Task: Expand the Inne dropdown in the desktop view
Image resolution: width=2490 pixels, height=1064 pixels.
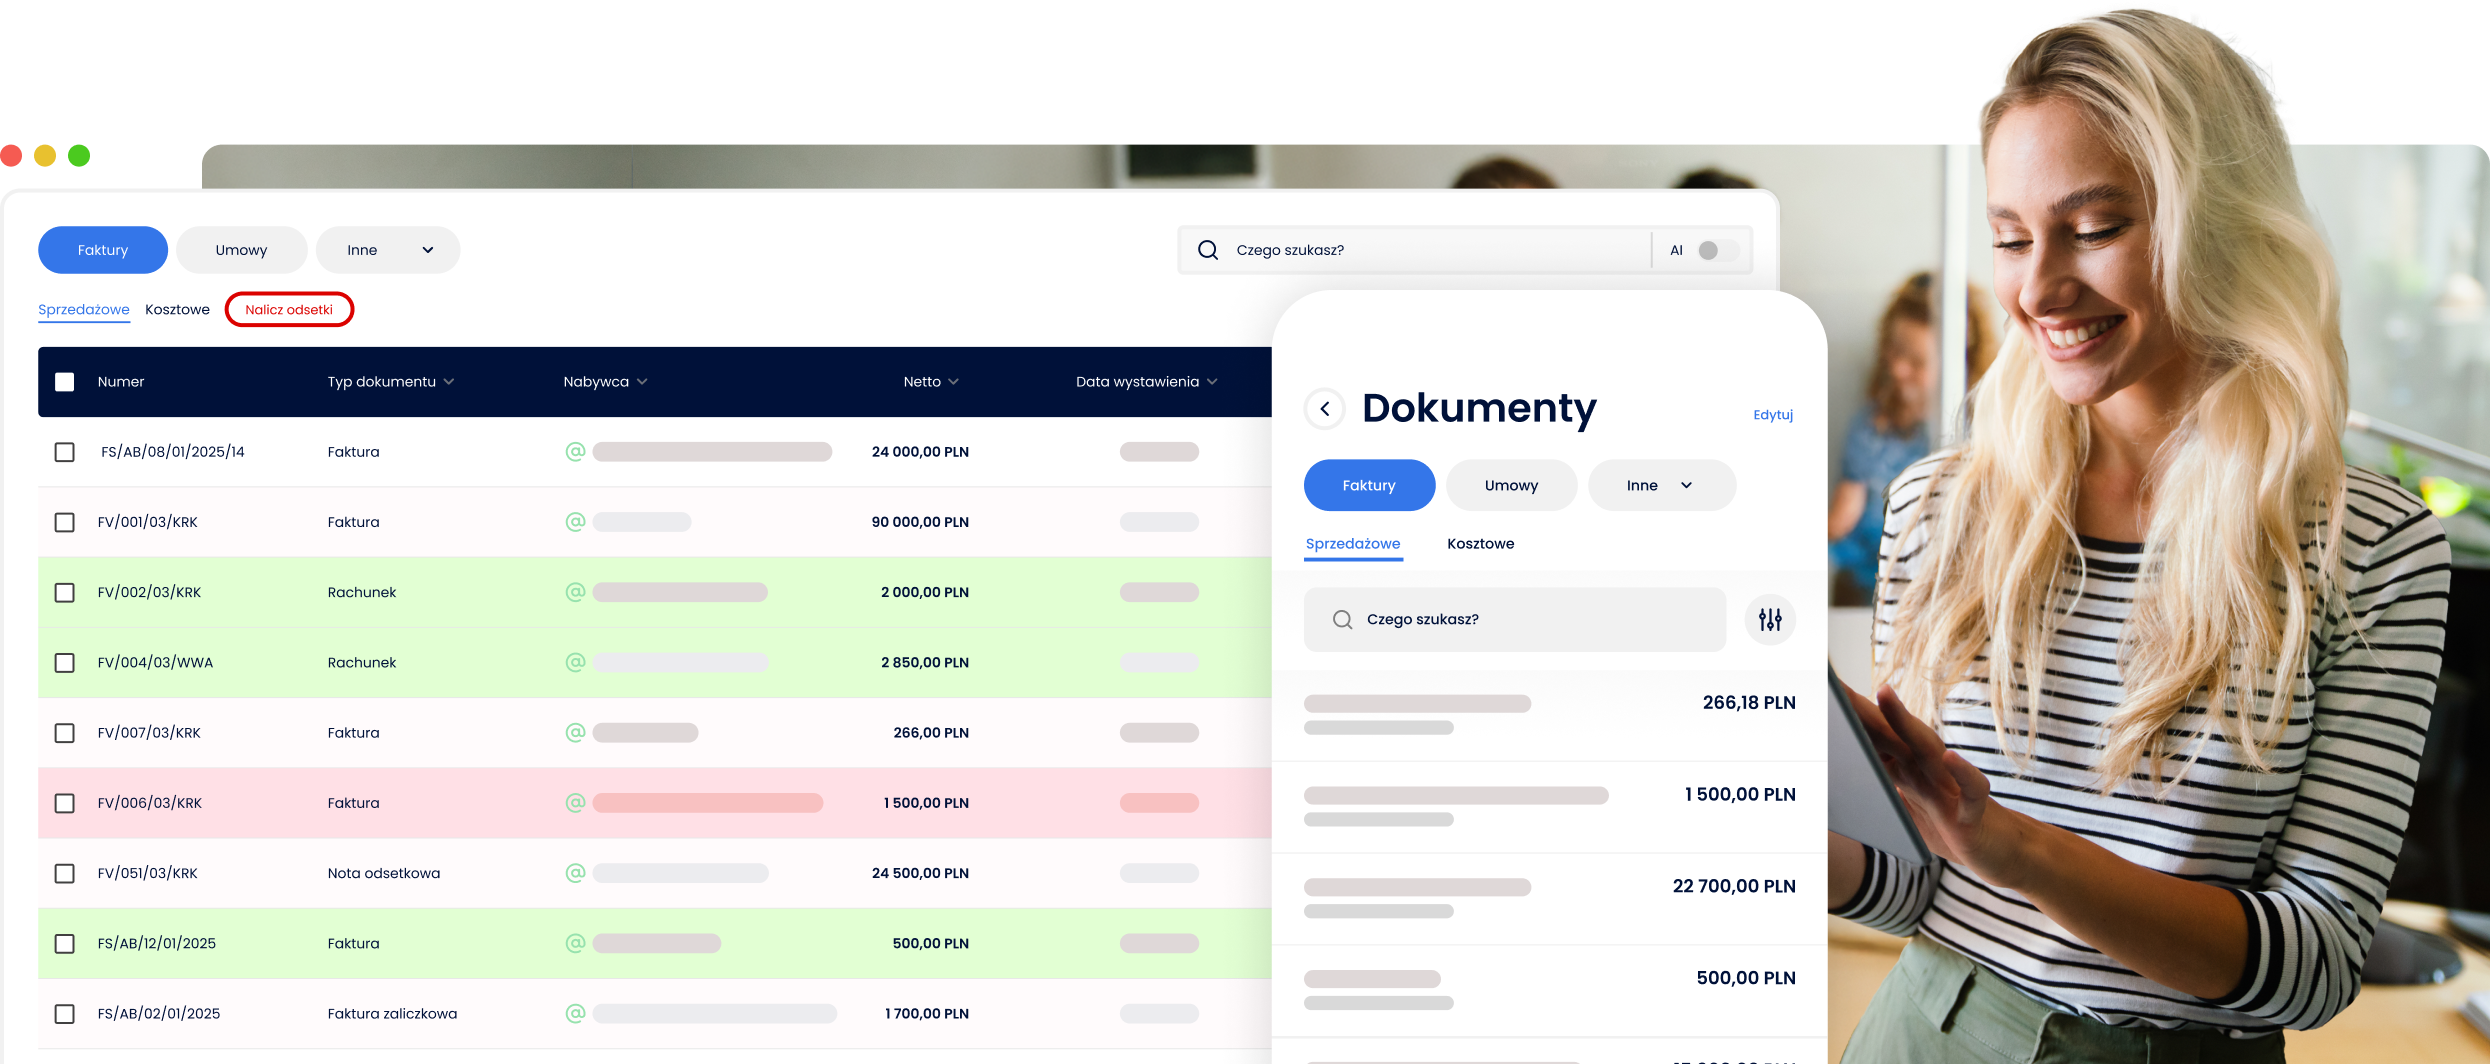Action: pyautogui.click(x=388, y=250)
